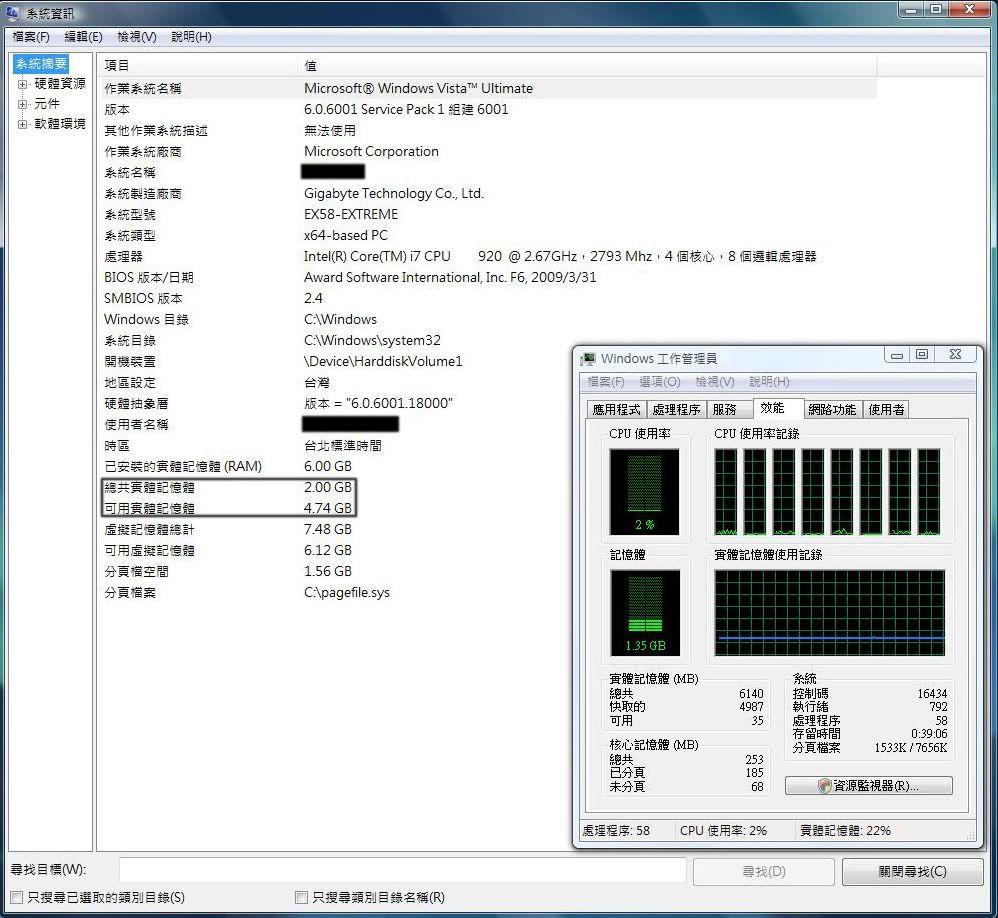Image resolution: width=998 pixels, height=918 pixels.
Task: Click the 值 column header
Action: (587, 66)
